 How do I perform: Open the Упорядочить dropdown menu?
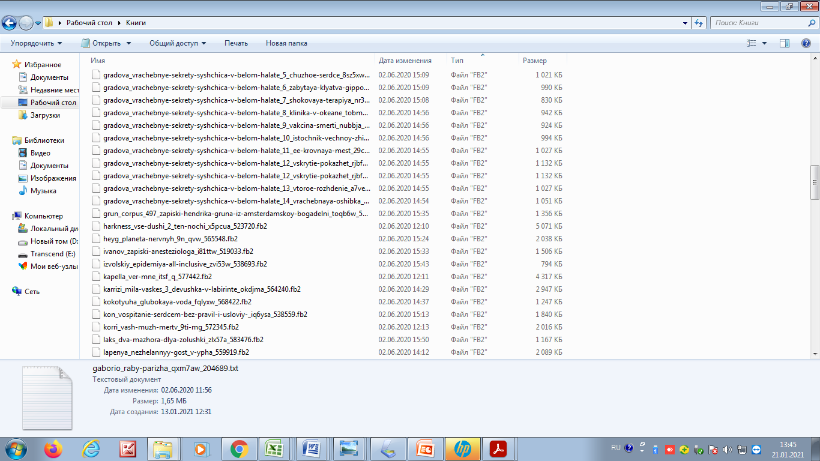tap(36, 43)
